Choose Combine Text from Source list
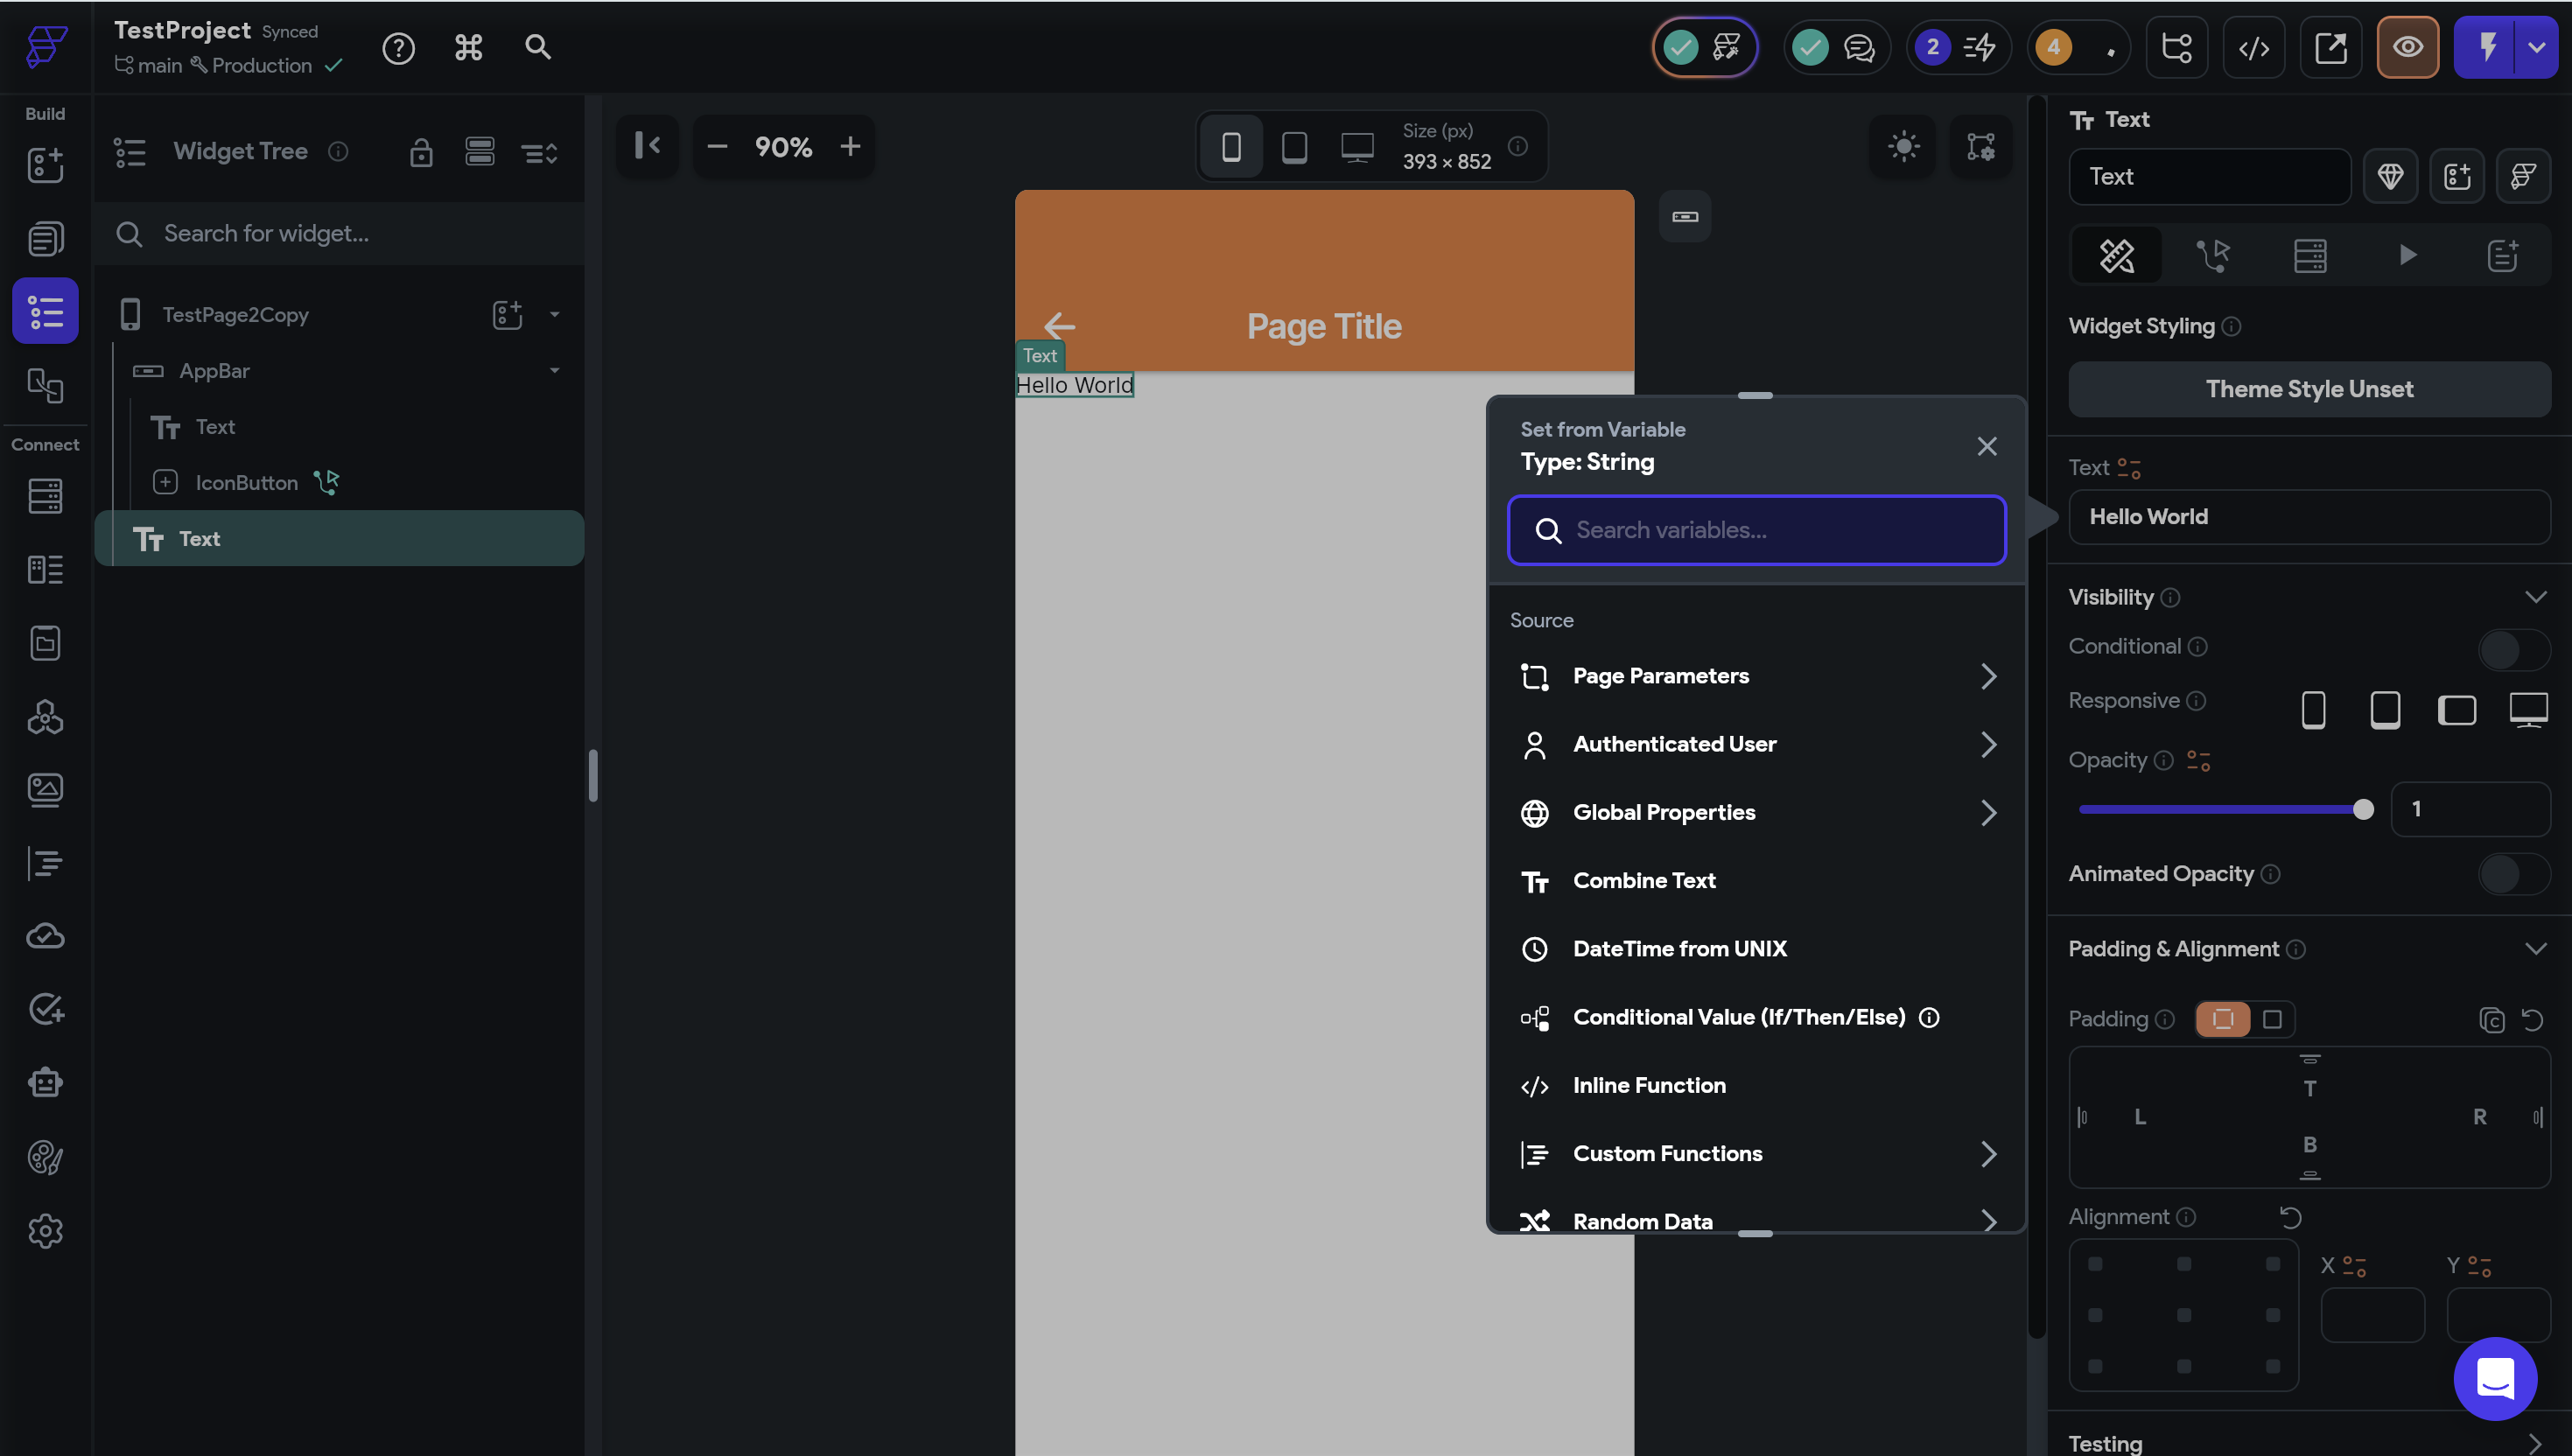 tap(1644, 880)
